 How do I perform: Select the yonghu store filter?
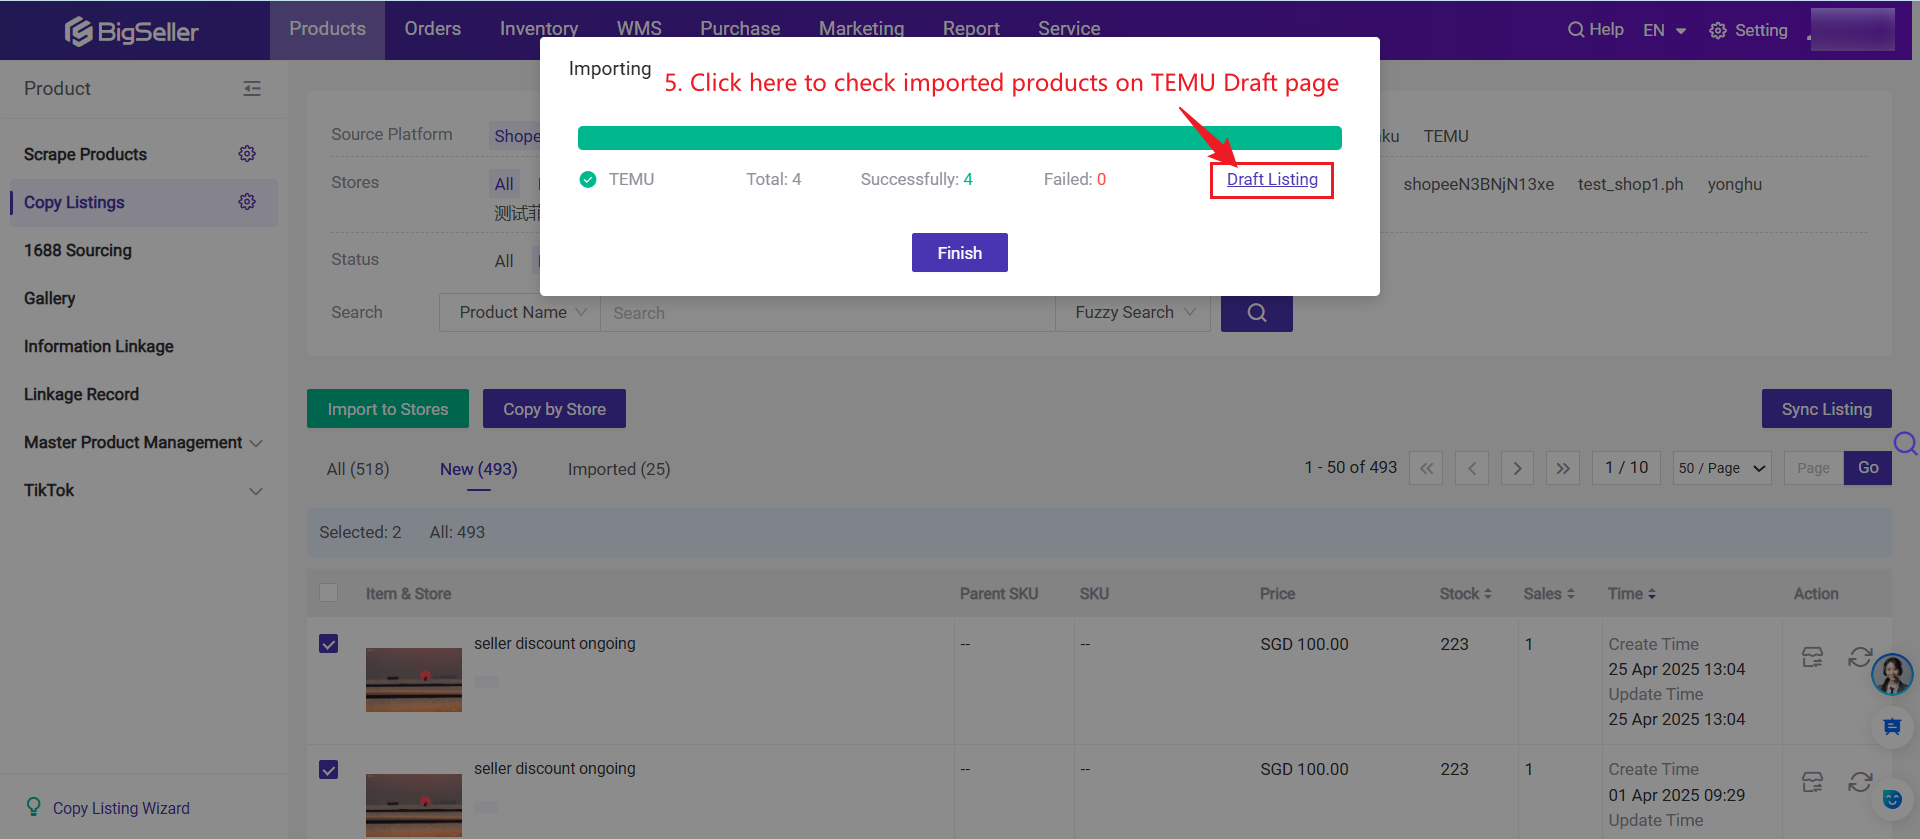[1735, 184]
